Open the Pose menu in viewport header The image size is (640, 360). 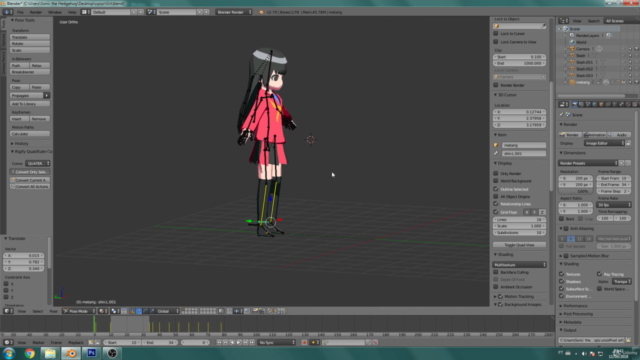pos(53,311)
